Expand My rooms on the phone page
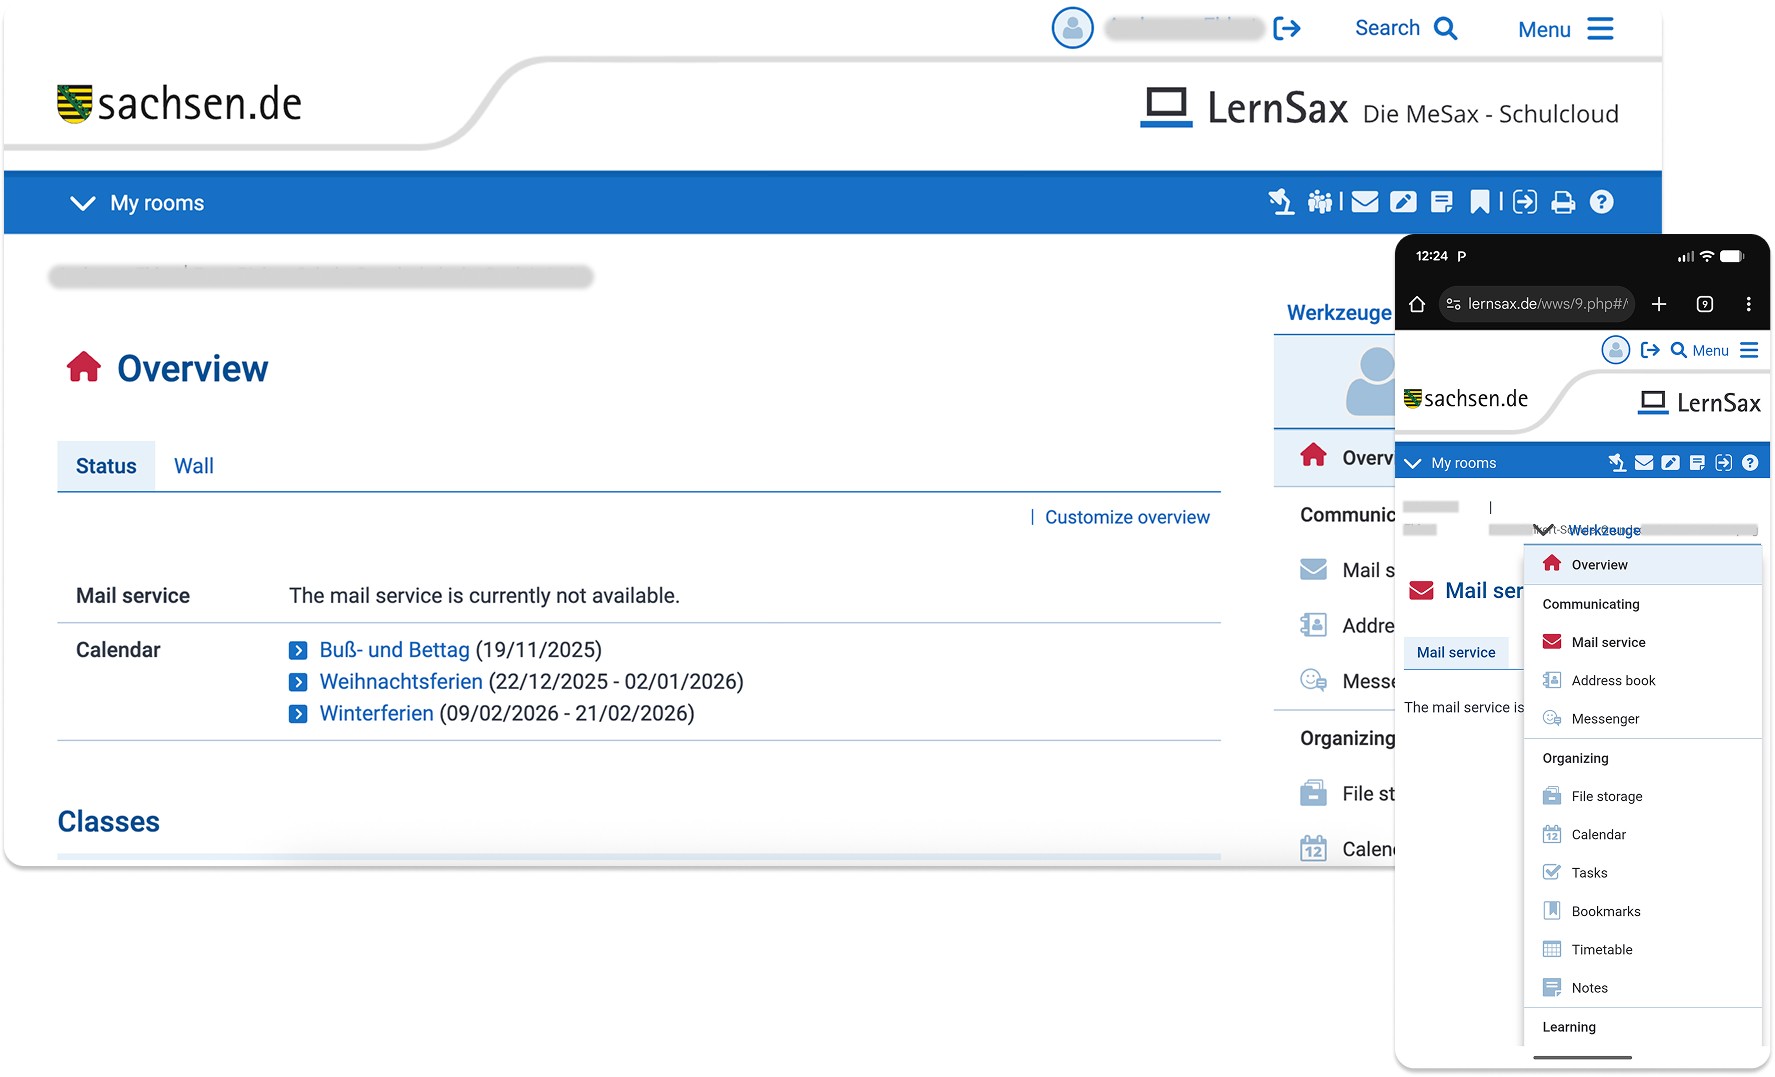 point(1450,463)
